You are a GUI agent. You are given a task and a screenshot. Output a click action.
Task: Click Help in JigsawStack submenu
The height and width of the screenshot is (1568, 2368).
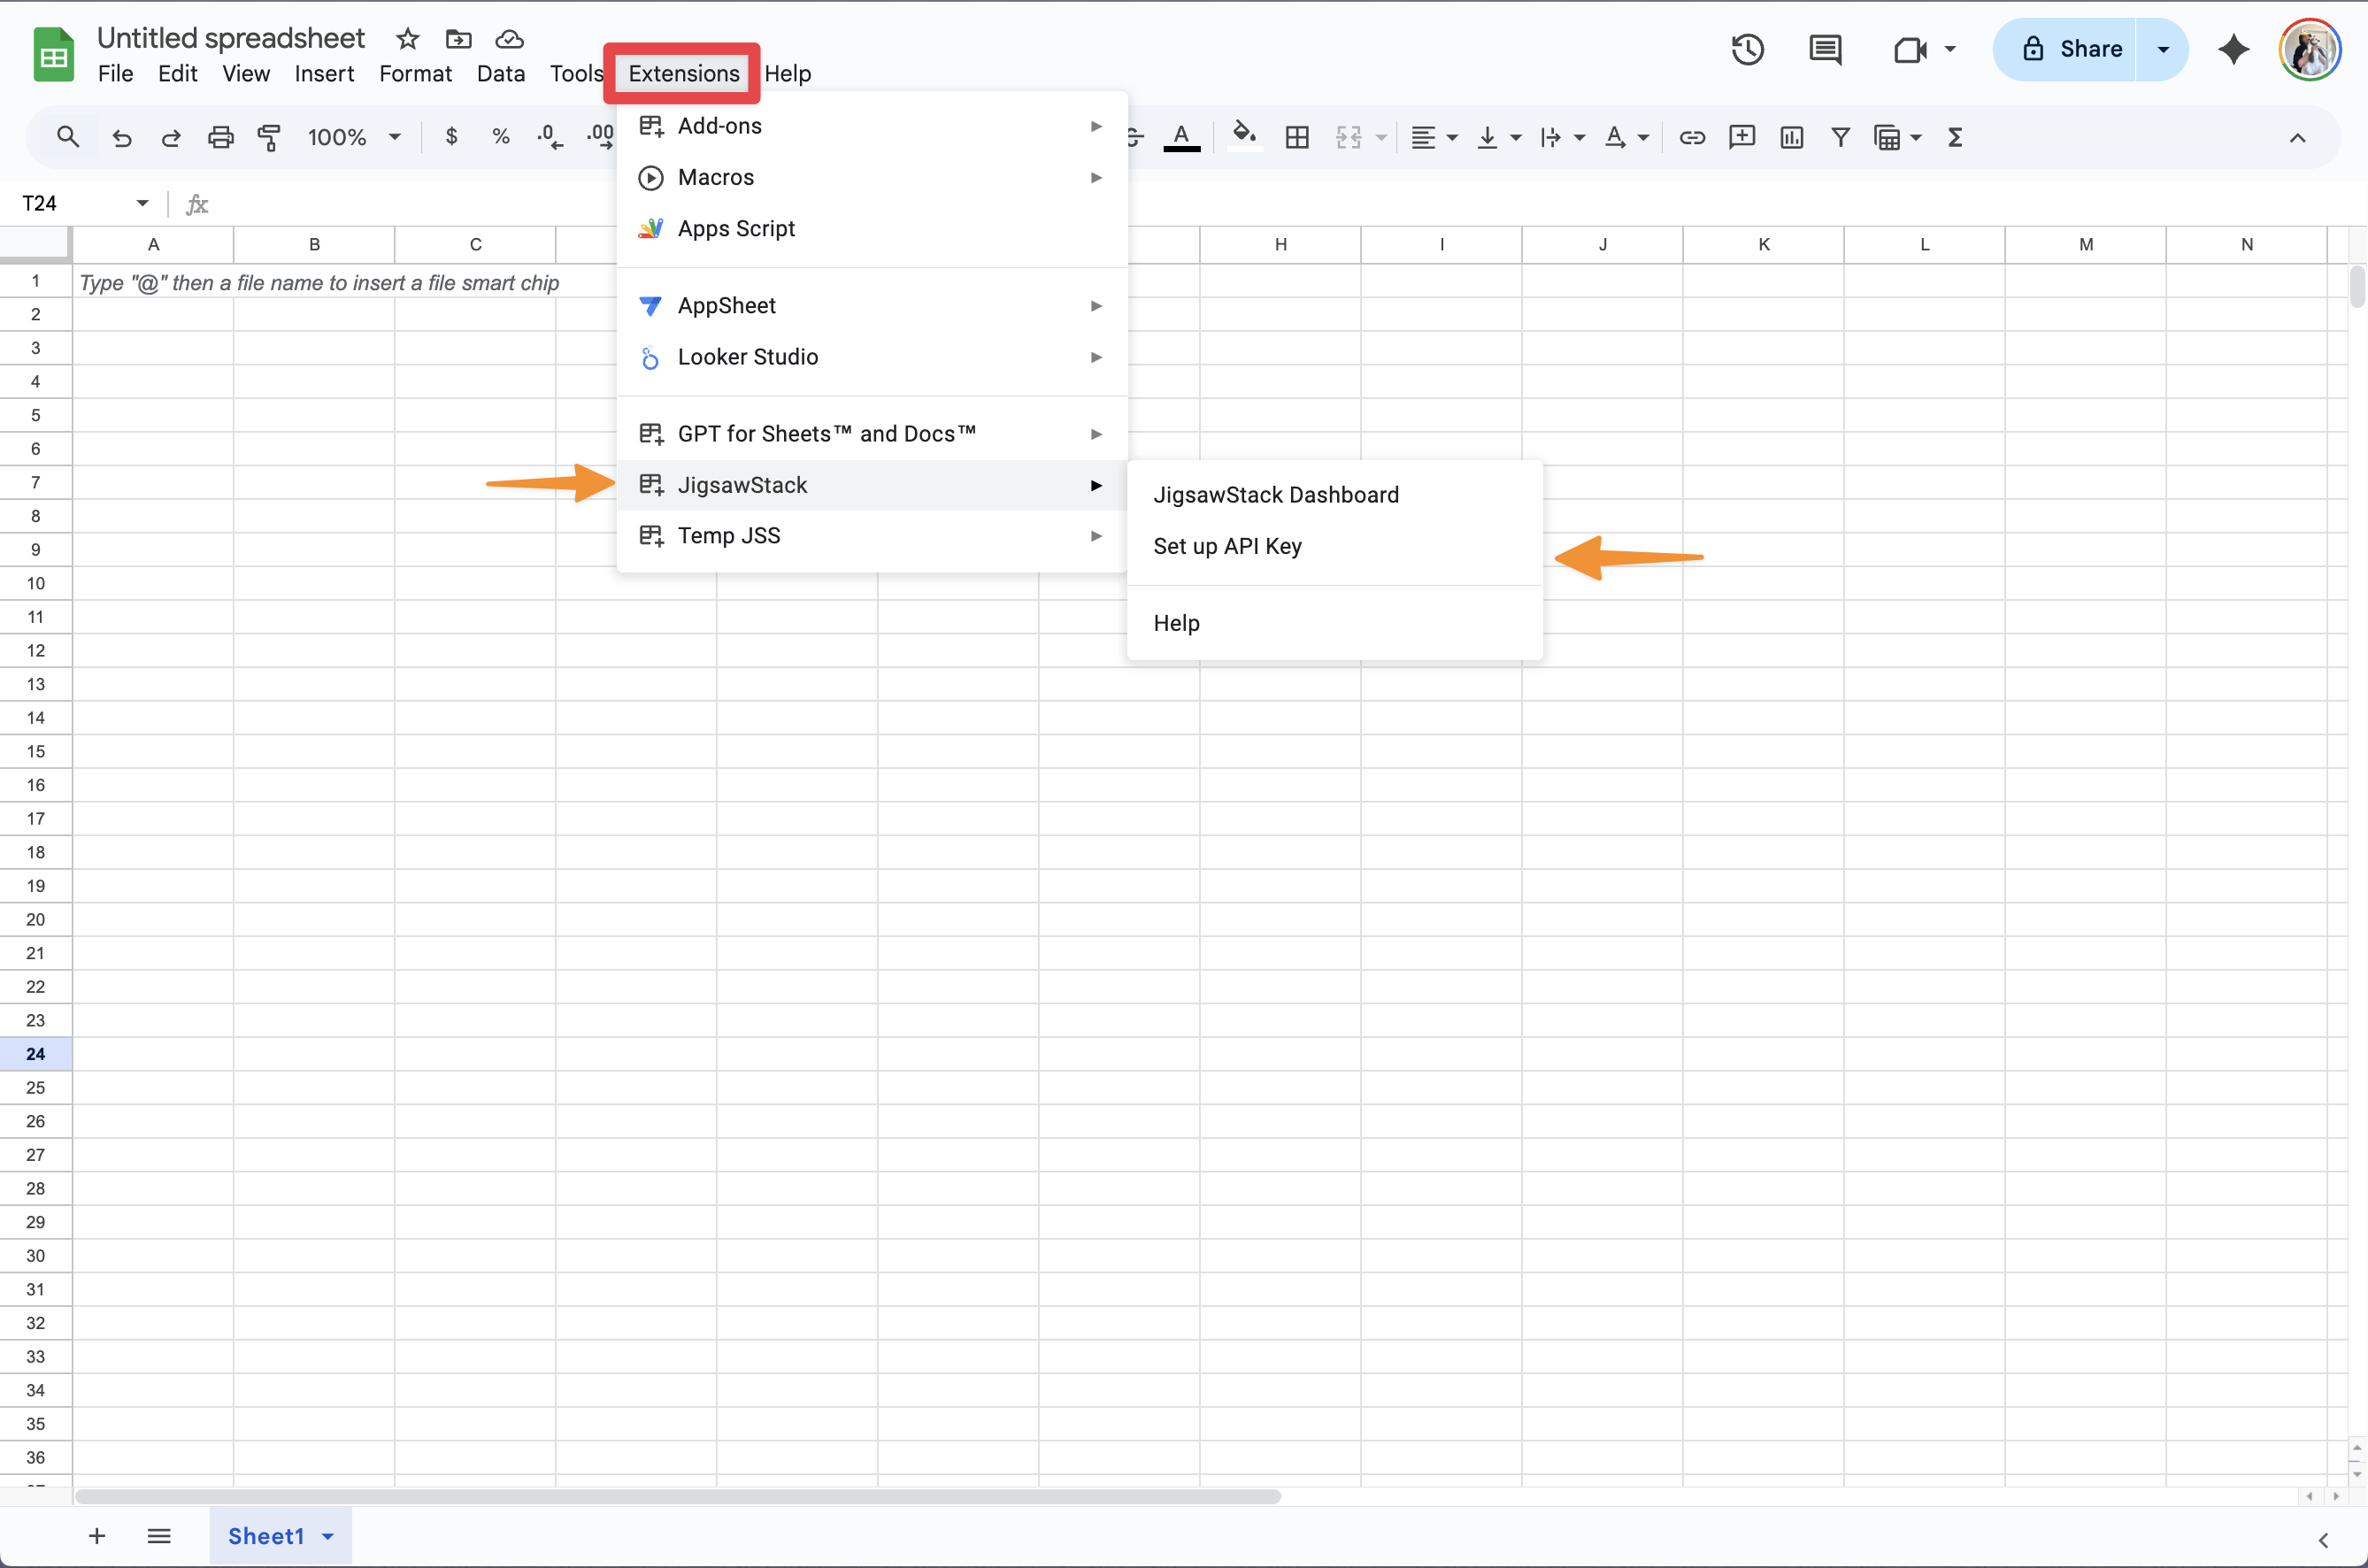(x=1335, y=623)
